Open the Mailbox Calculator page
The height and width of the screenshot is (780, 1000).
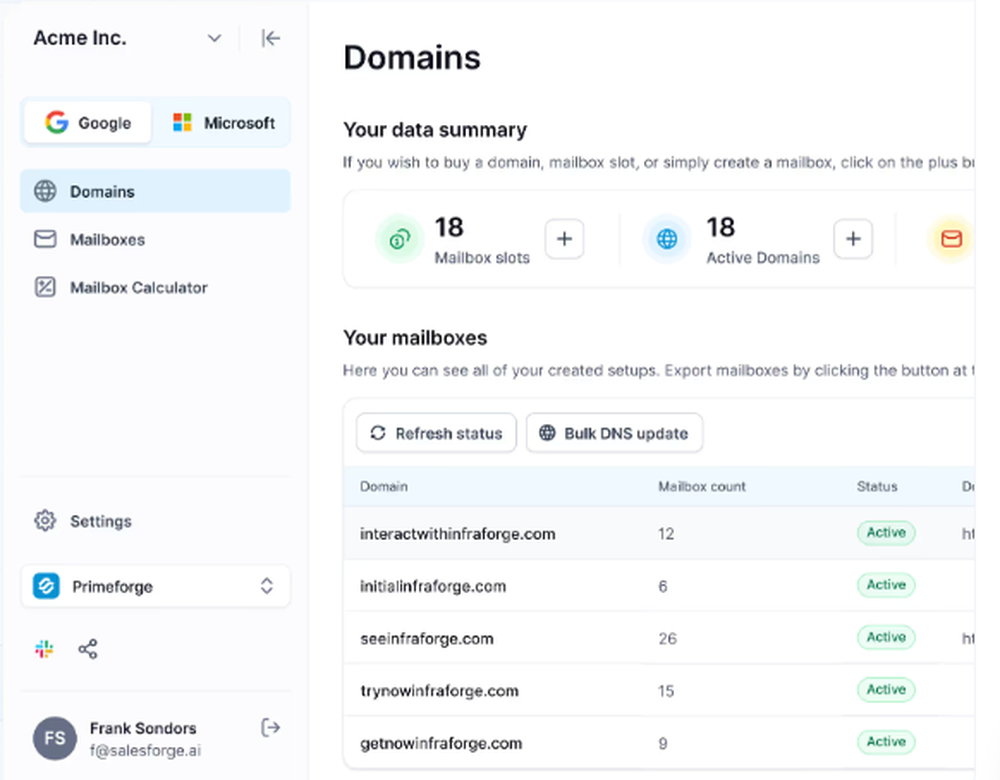[x=138, y=288]
